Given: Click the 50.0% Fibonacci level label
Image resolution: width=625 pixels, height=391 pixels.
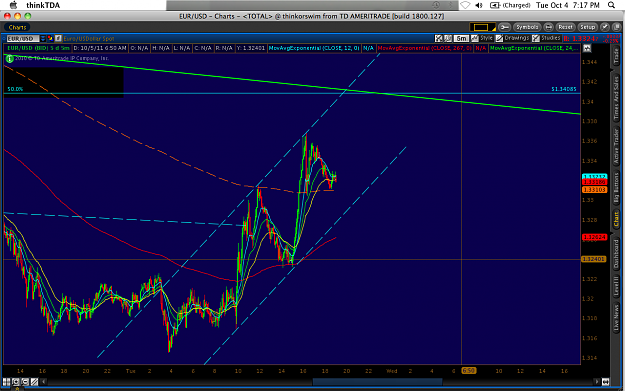Looking at the screenshot, I should [x=15, y=89].
